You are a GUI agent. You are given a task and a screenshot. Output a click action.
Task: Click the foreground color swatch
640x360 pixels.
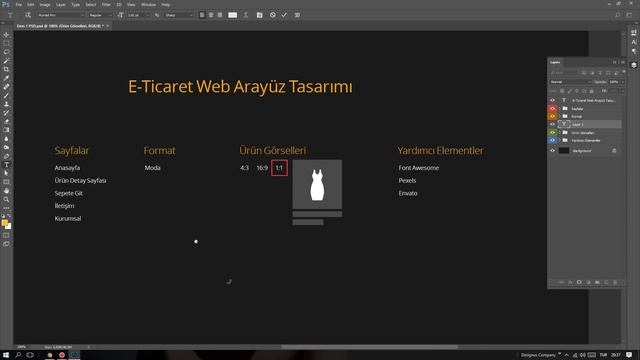point(4,223)
